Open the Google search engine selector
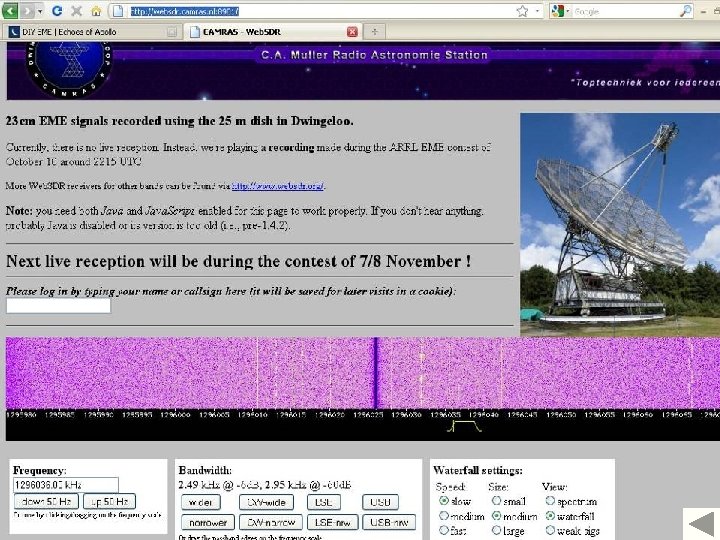The image size is (720, 540). click(560, 11)
